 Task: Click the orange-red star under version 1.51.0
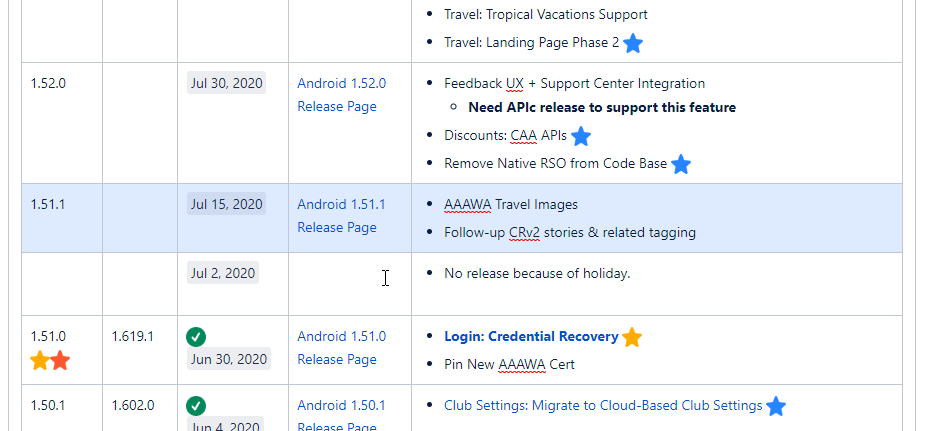coord(60,360)
